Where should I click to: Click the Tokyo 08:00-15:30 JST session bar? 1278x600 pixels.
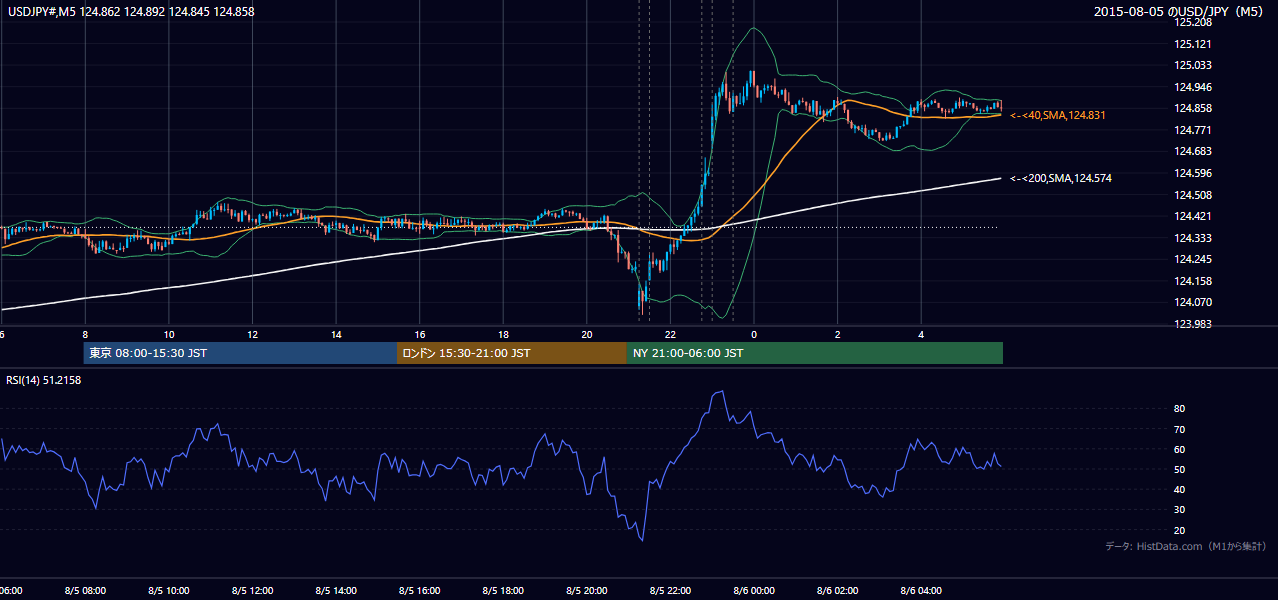(x=240, y=353)
